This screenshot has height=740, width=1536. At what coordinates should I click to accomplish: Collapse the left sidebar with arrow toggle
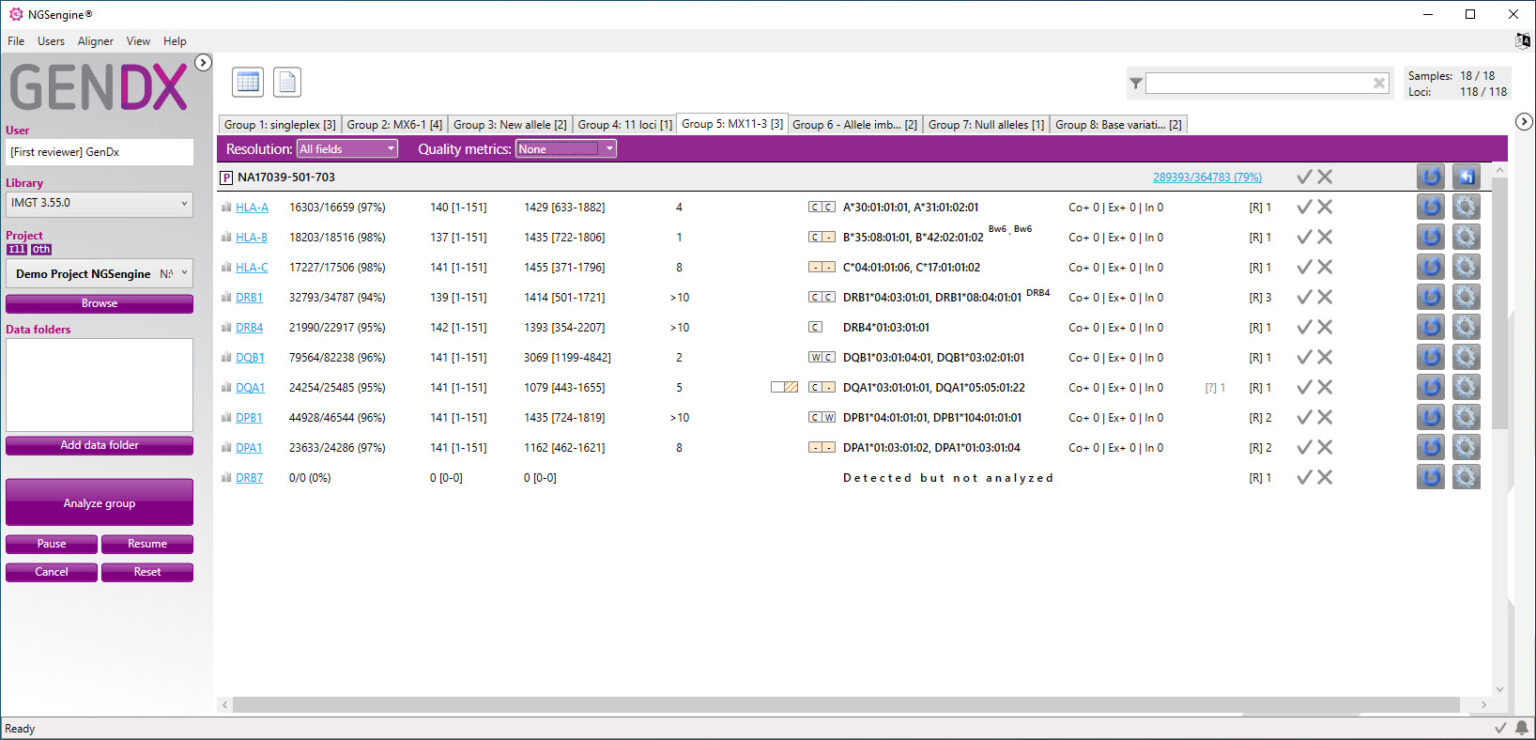[203, 63]
